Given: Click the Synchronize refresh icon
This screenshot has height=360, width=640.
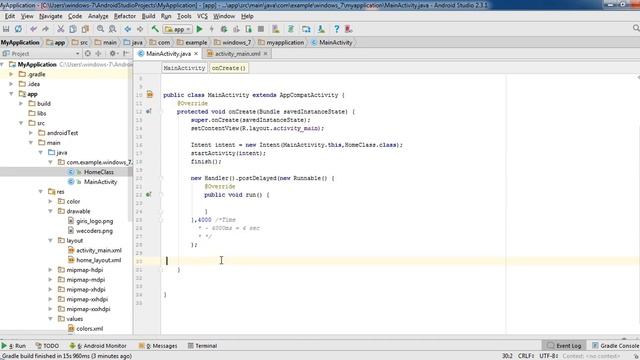Looking at the screenshot, I should point(18,29).
